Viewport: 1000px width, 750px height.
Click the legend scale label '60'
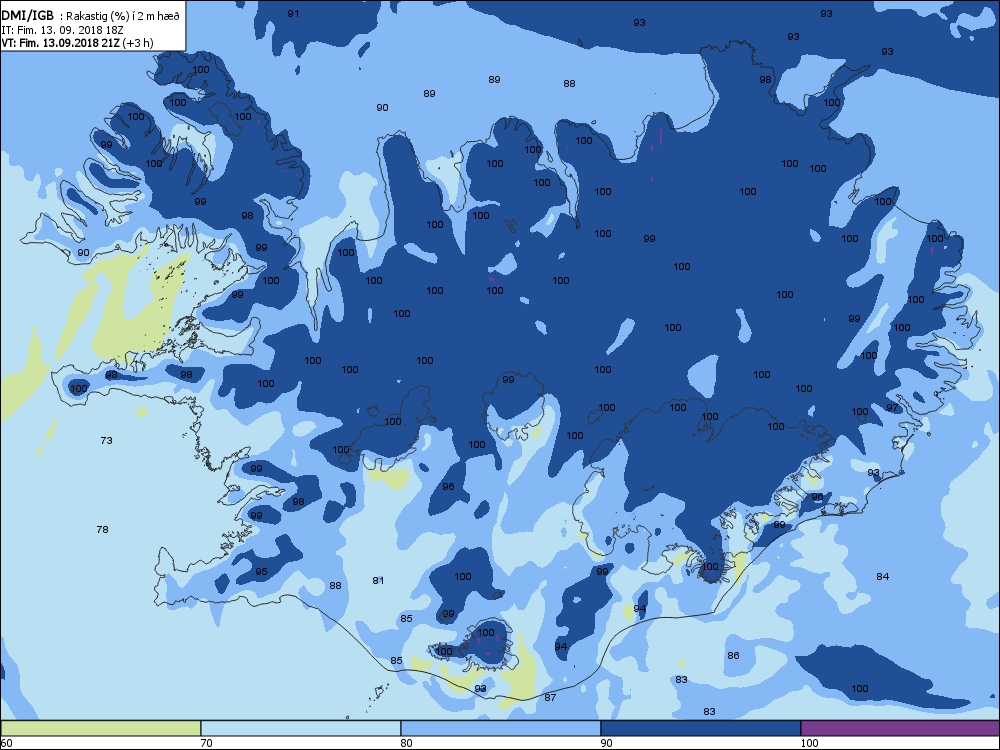pos(6,743)
